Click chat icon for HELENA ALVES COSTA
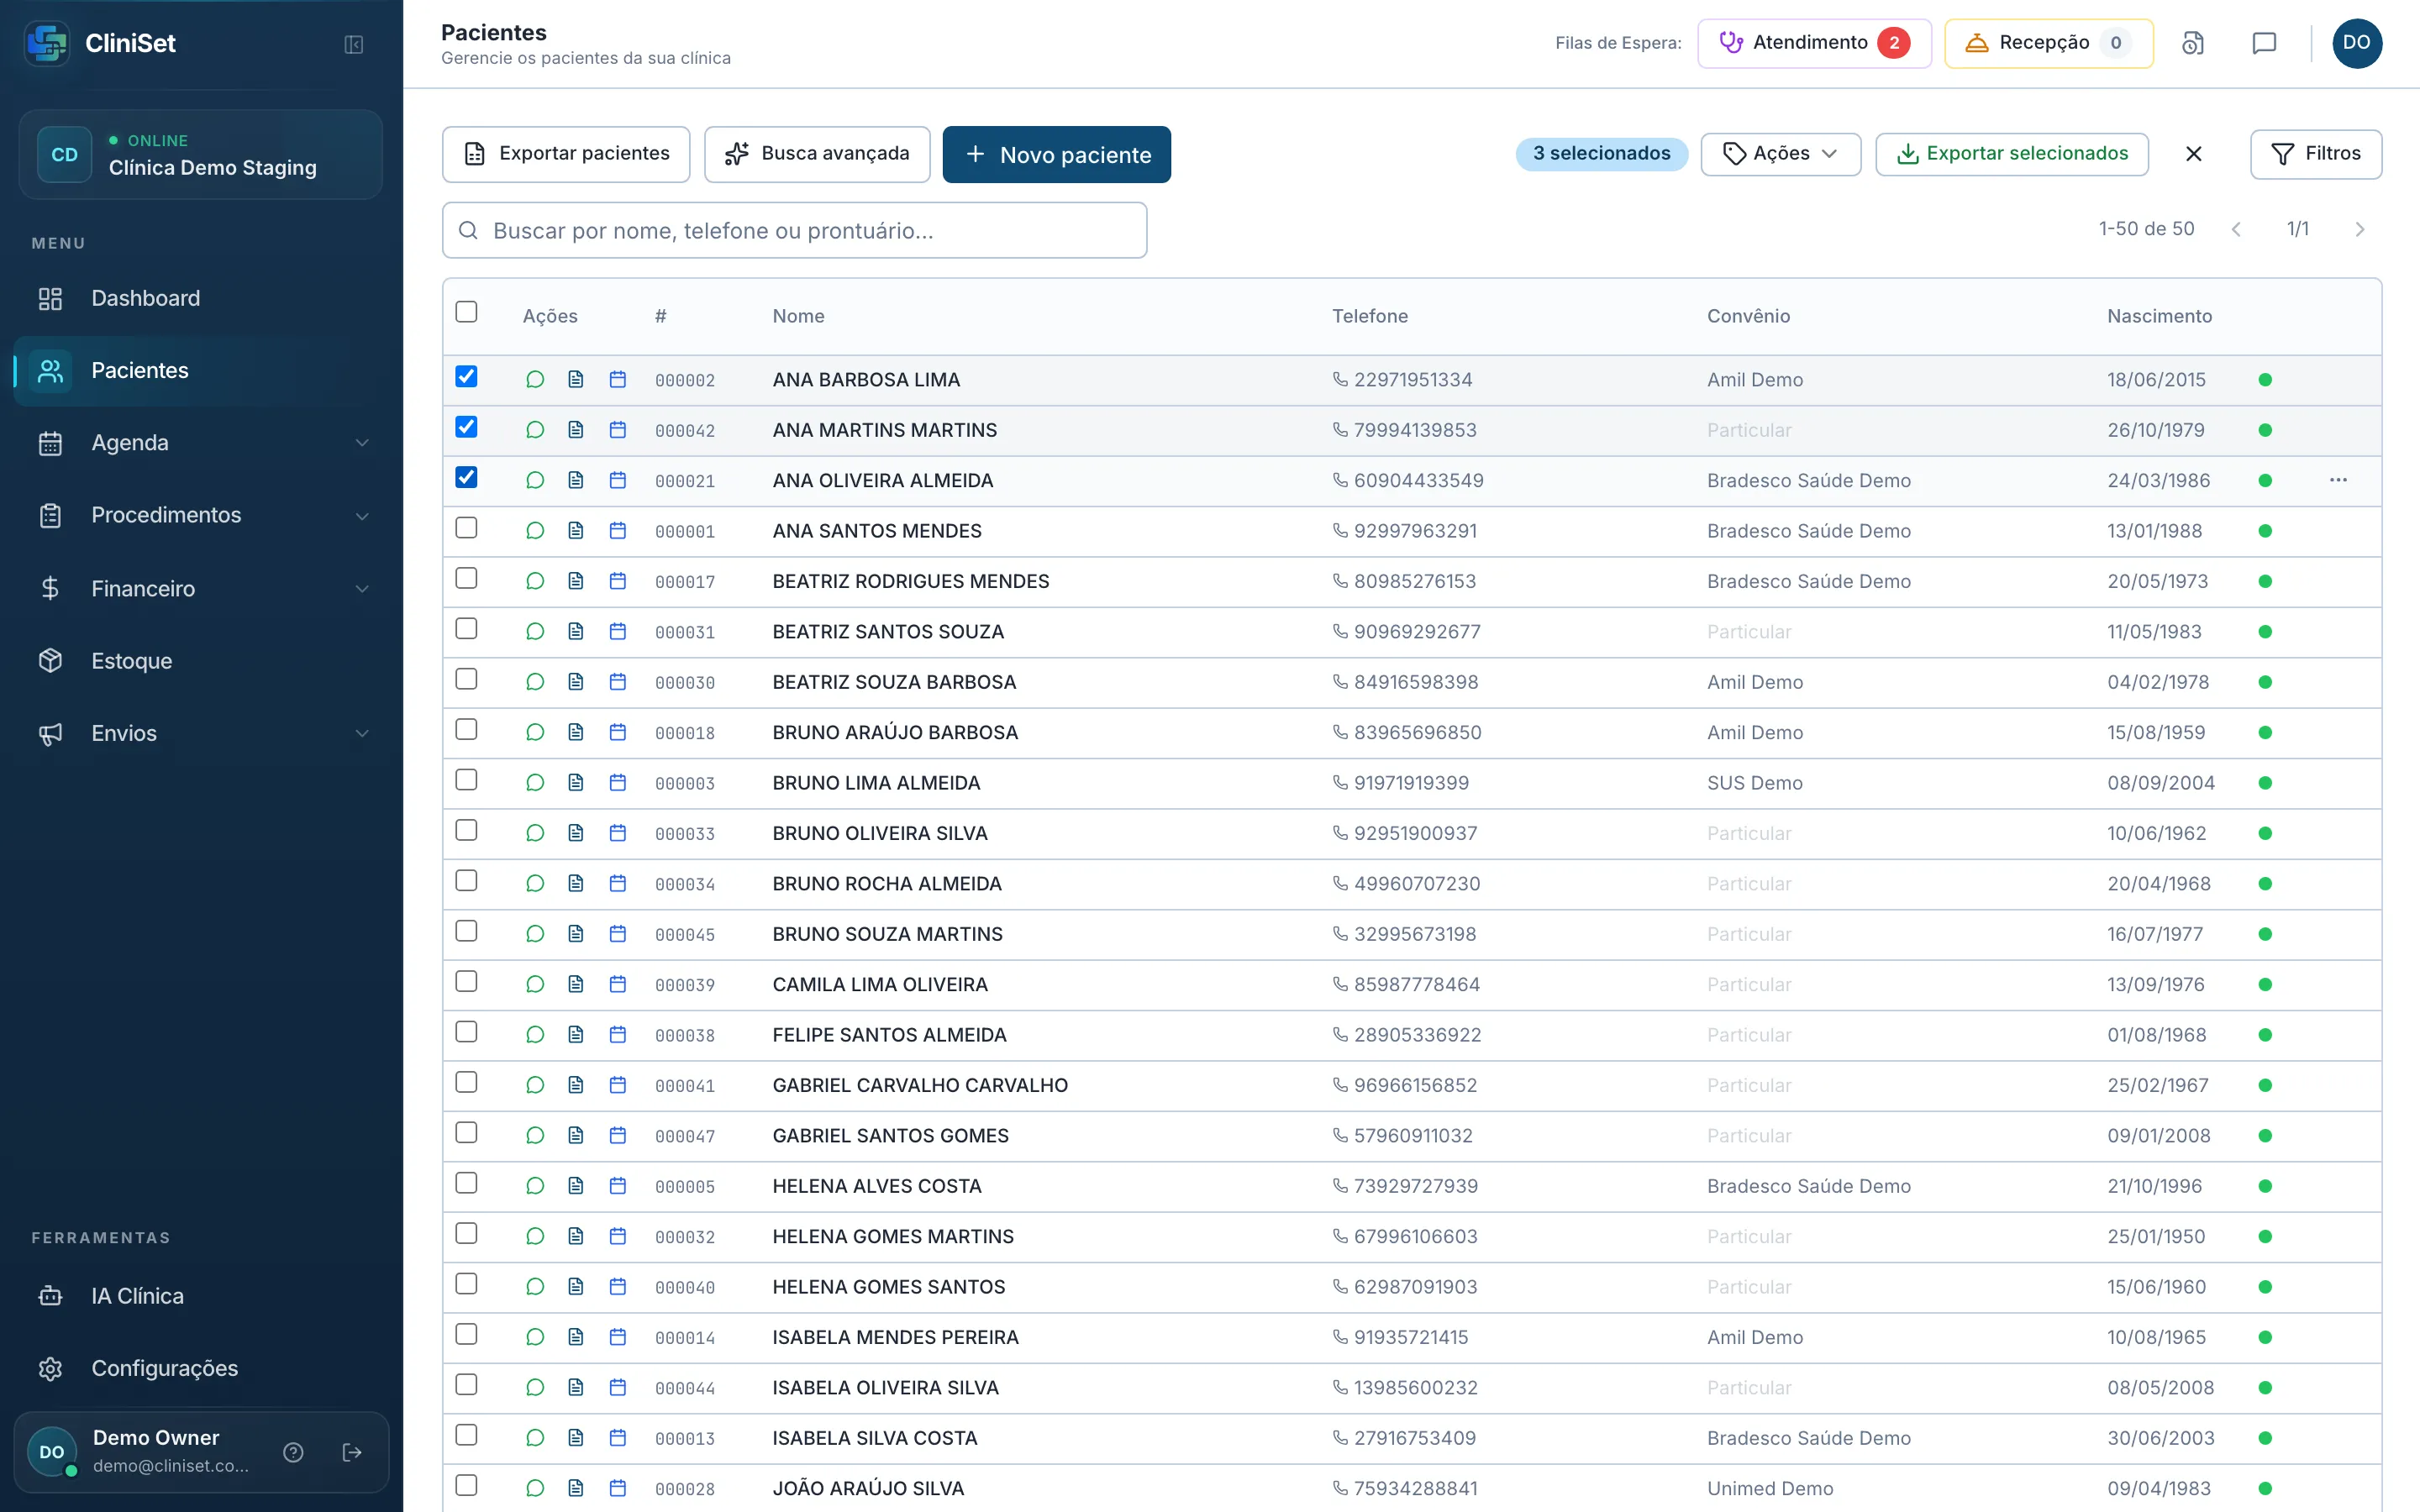The width and height of the screenshot is (2420, 1512). point(535,1186)
